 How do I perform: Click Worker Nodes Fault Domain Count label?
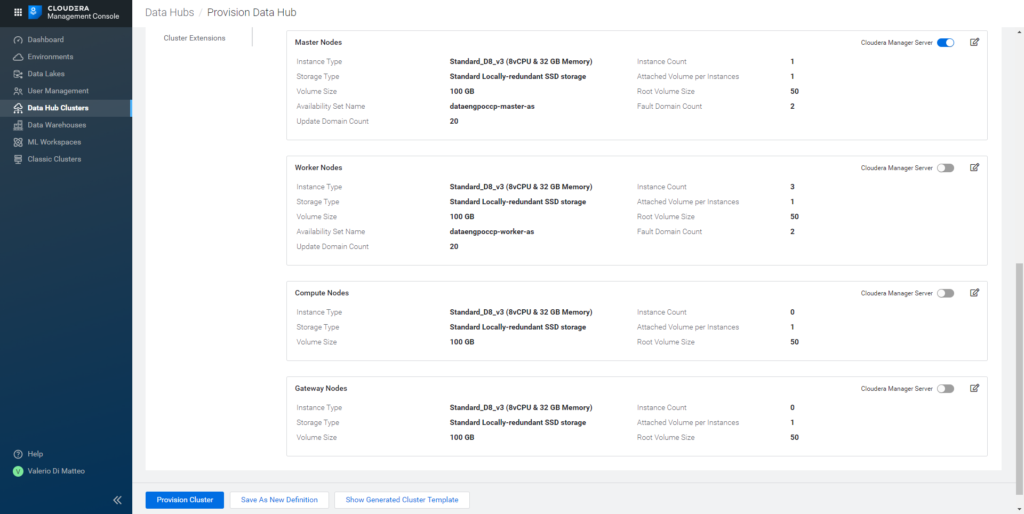tap(669, 232)
